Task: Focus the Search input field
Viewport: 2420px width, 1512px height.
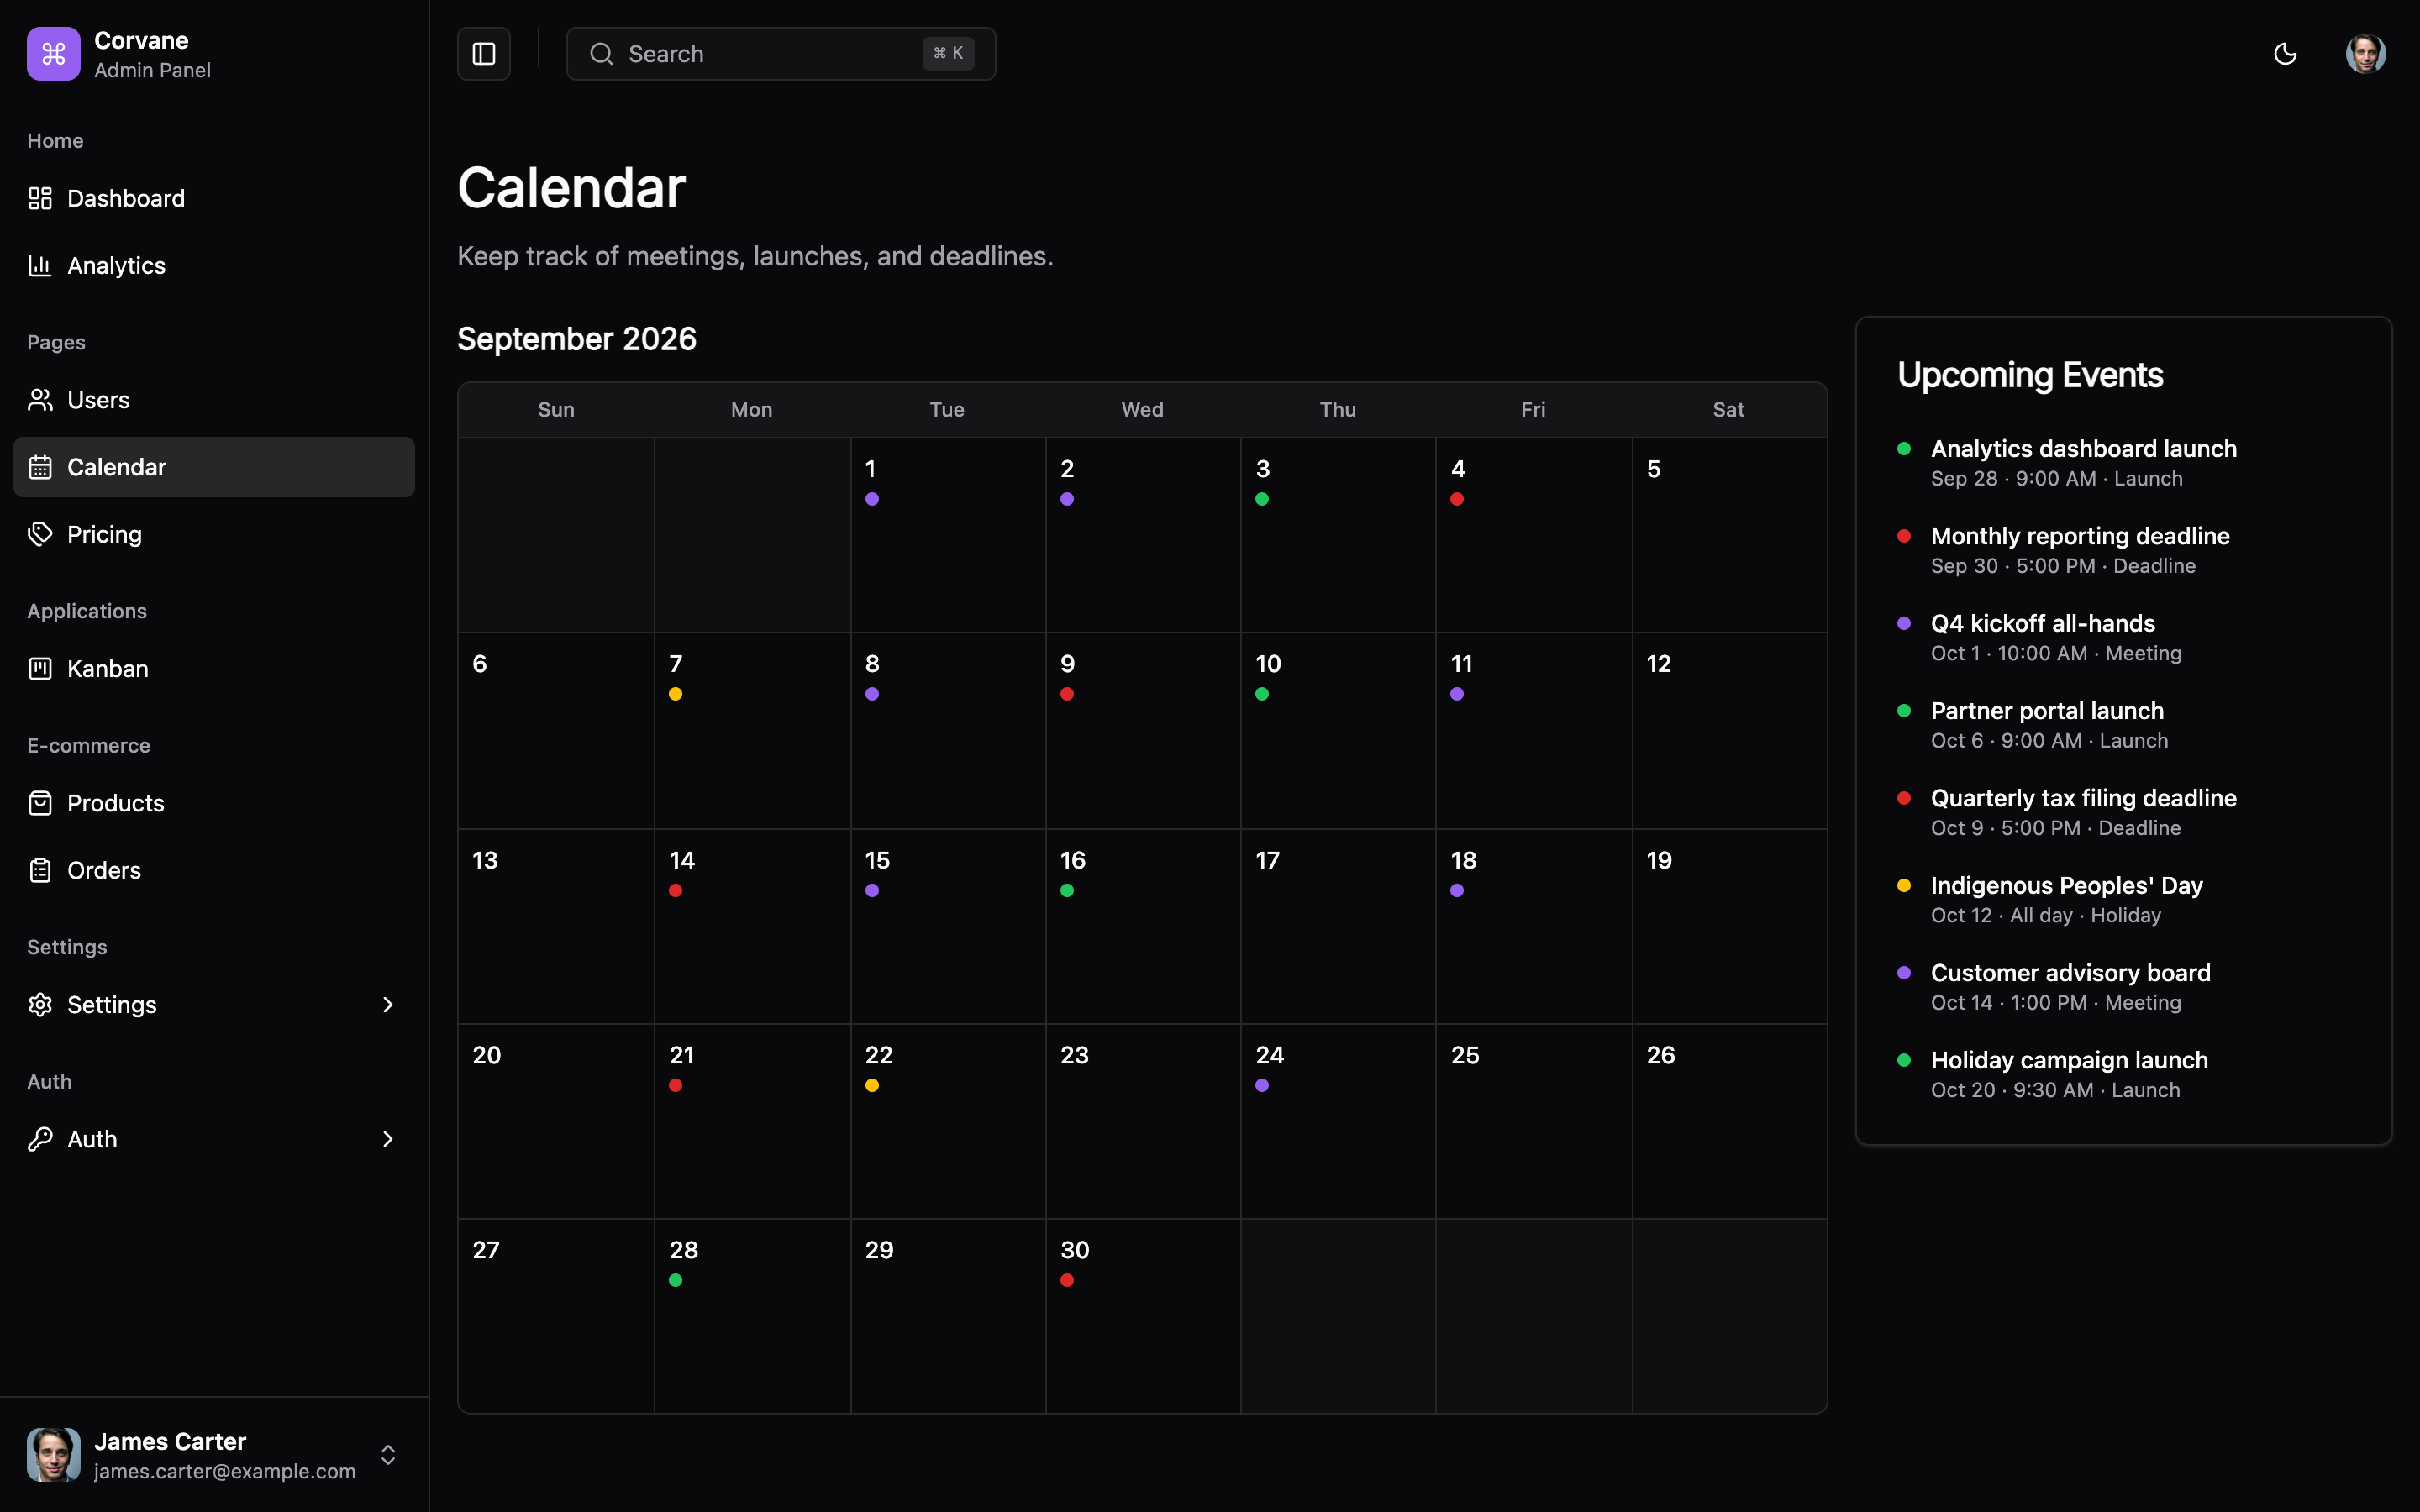Action: [781, 54]
